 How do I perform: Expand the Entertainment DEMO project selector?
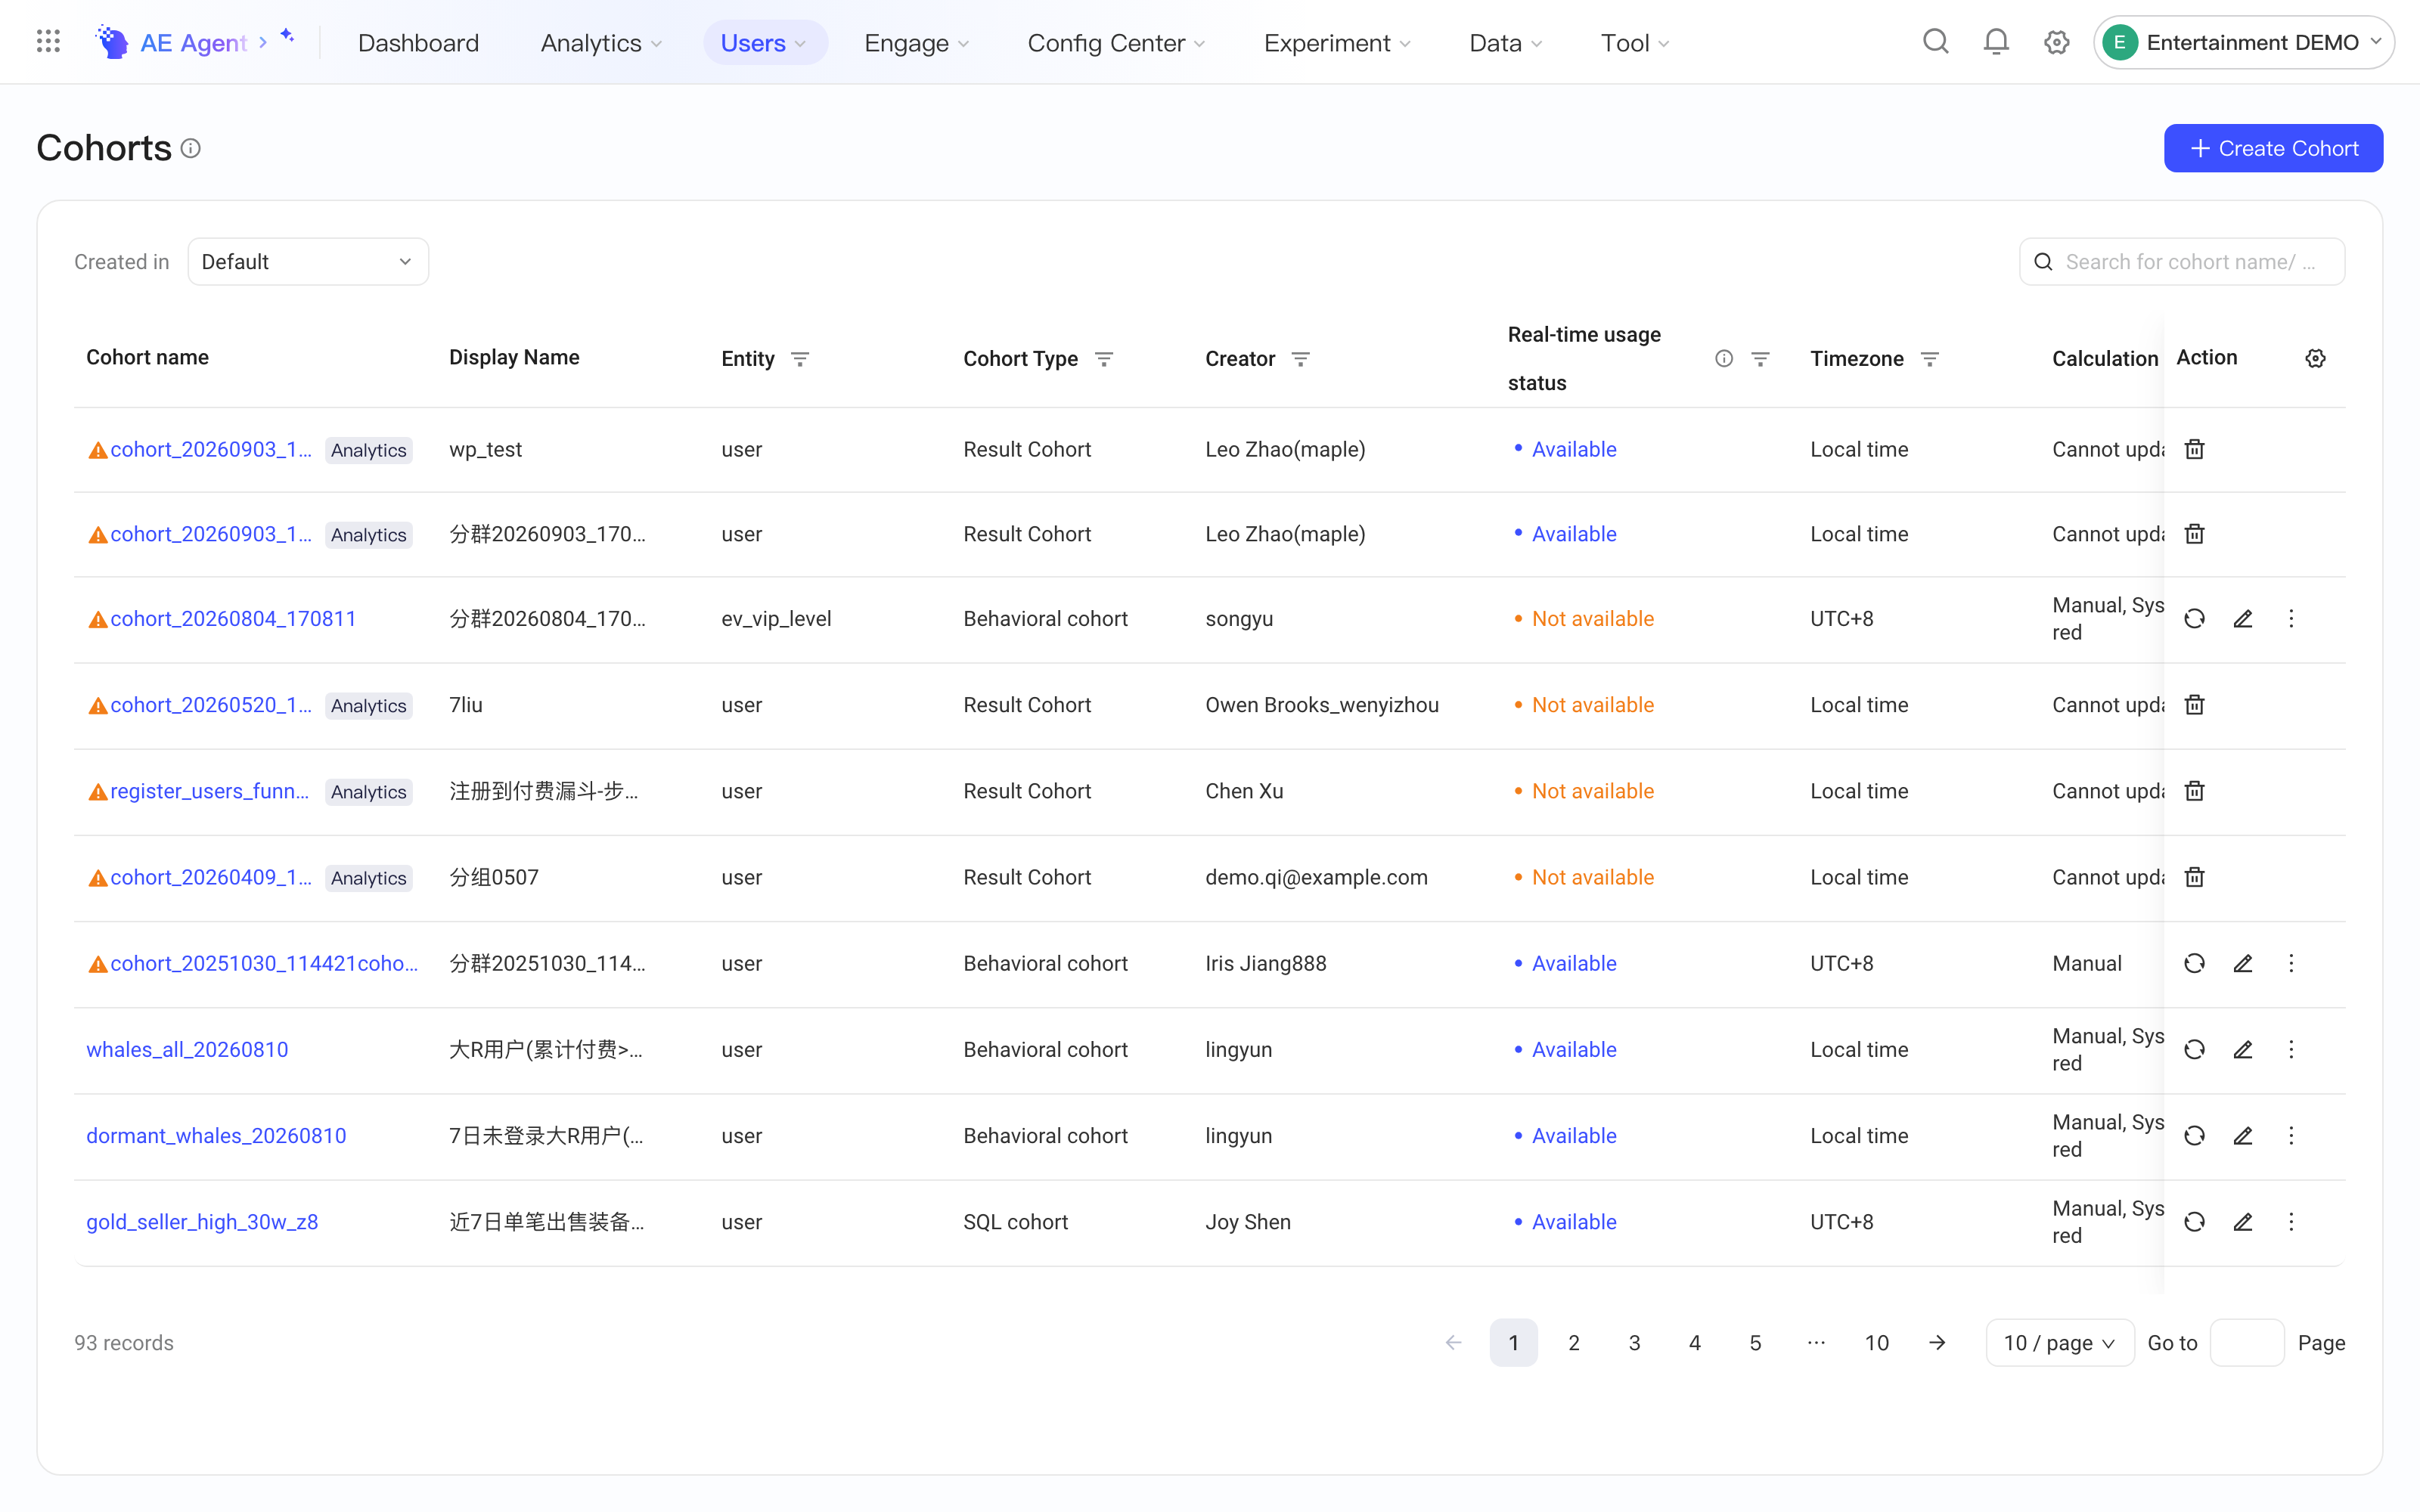tap(2243, 42)
